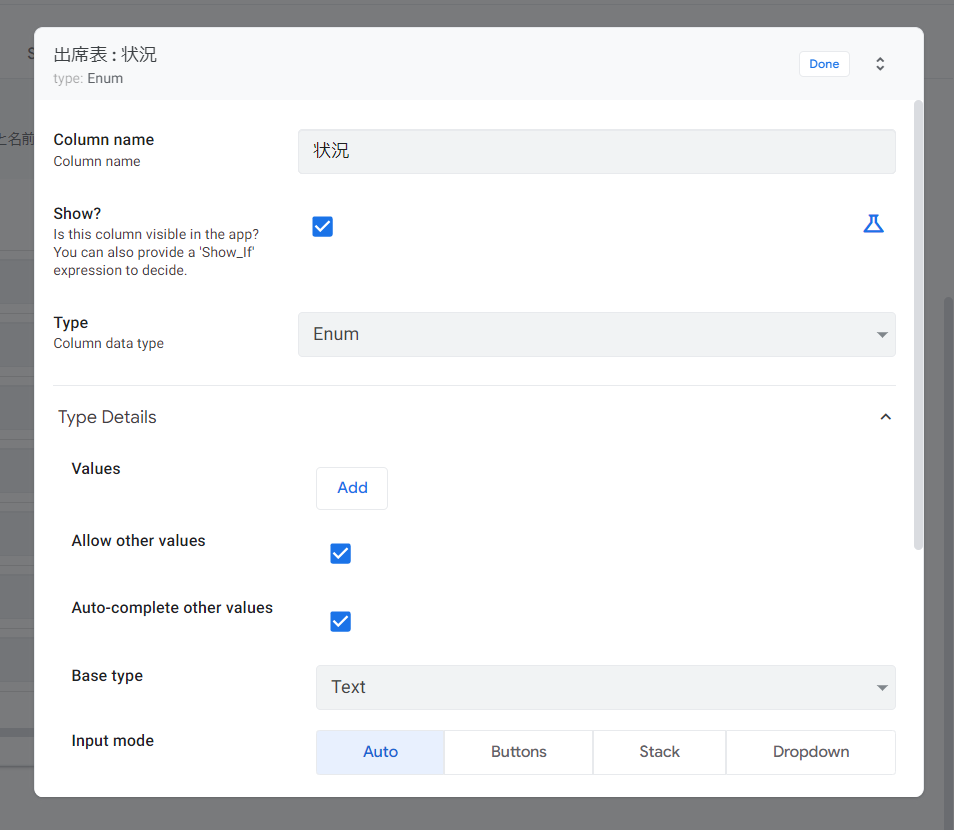Uncheck Allow other values
Image resolution: width=954 pixels, height=830 pixels.
341,554
